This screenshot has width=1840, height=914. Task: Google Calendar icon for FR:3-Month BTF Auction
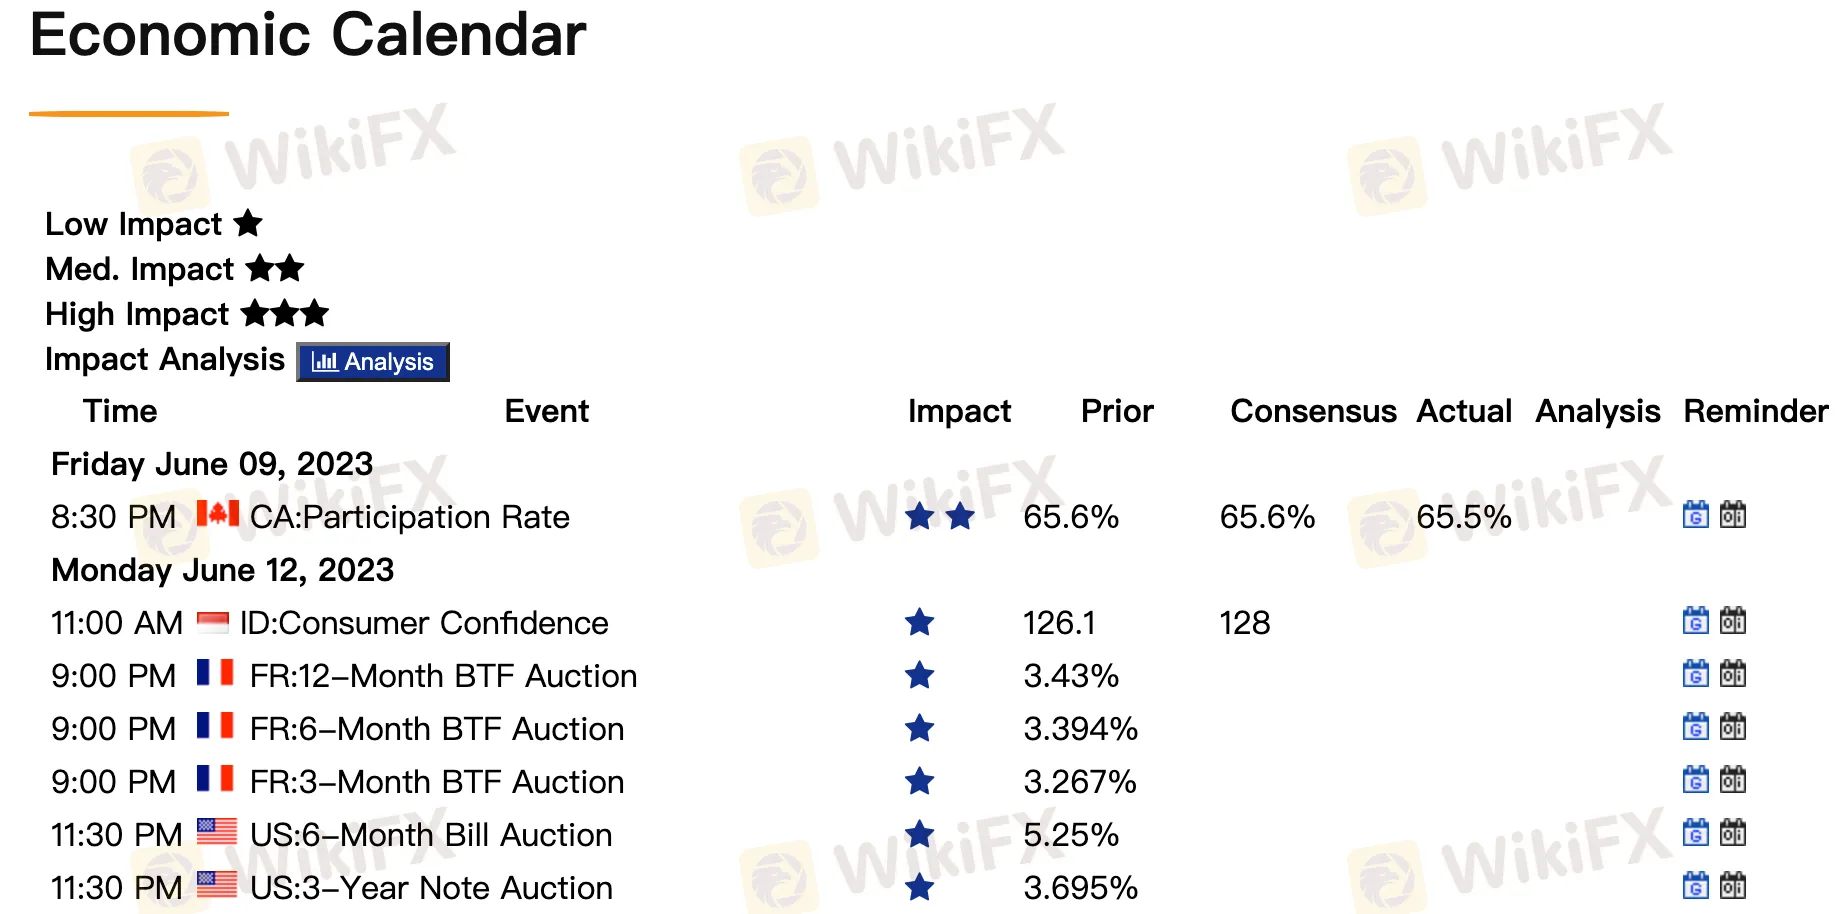click(1695, 780)
